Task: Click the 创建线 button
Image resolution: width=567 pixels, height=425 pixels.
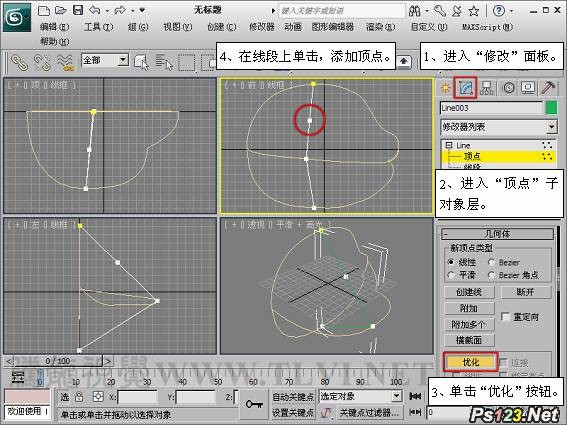Action: coord(469,292)
